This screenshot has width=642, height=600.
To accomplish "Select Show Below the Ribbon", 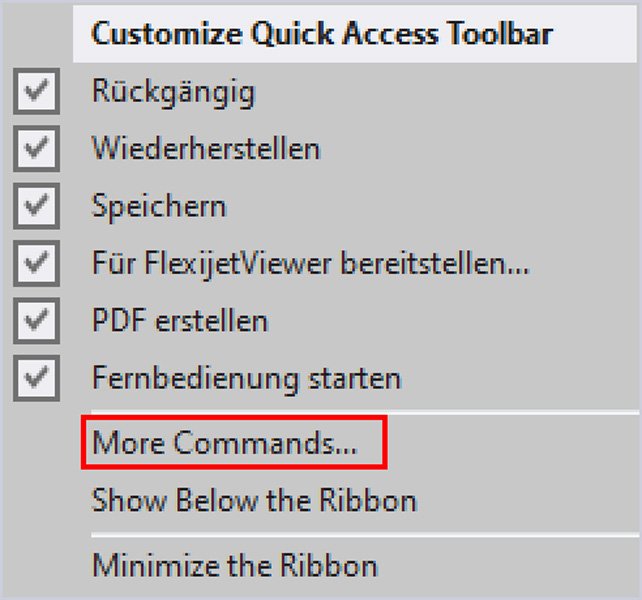I will coord(254,500).
